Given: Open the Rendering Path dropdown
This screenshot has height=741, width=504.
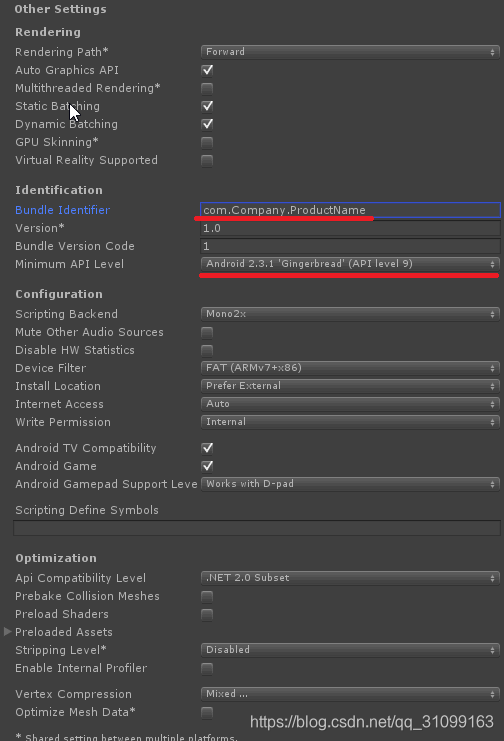Looking at the screenshot, I should tap(350, 52).
